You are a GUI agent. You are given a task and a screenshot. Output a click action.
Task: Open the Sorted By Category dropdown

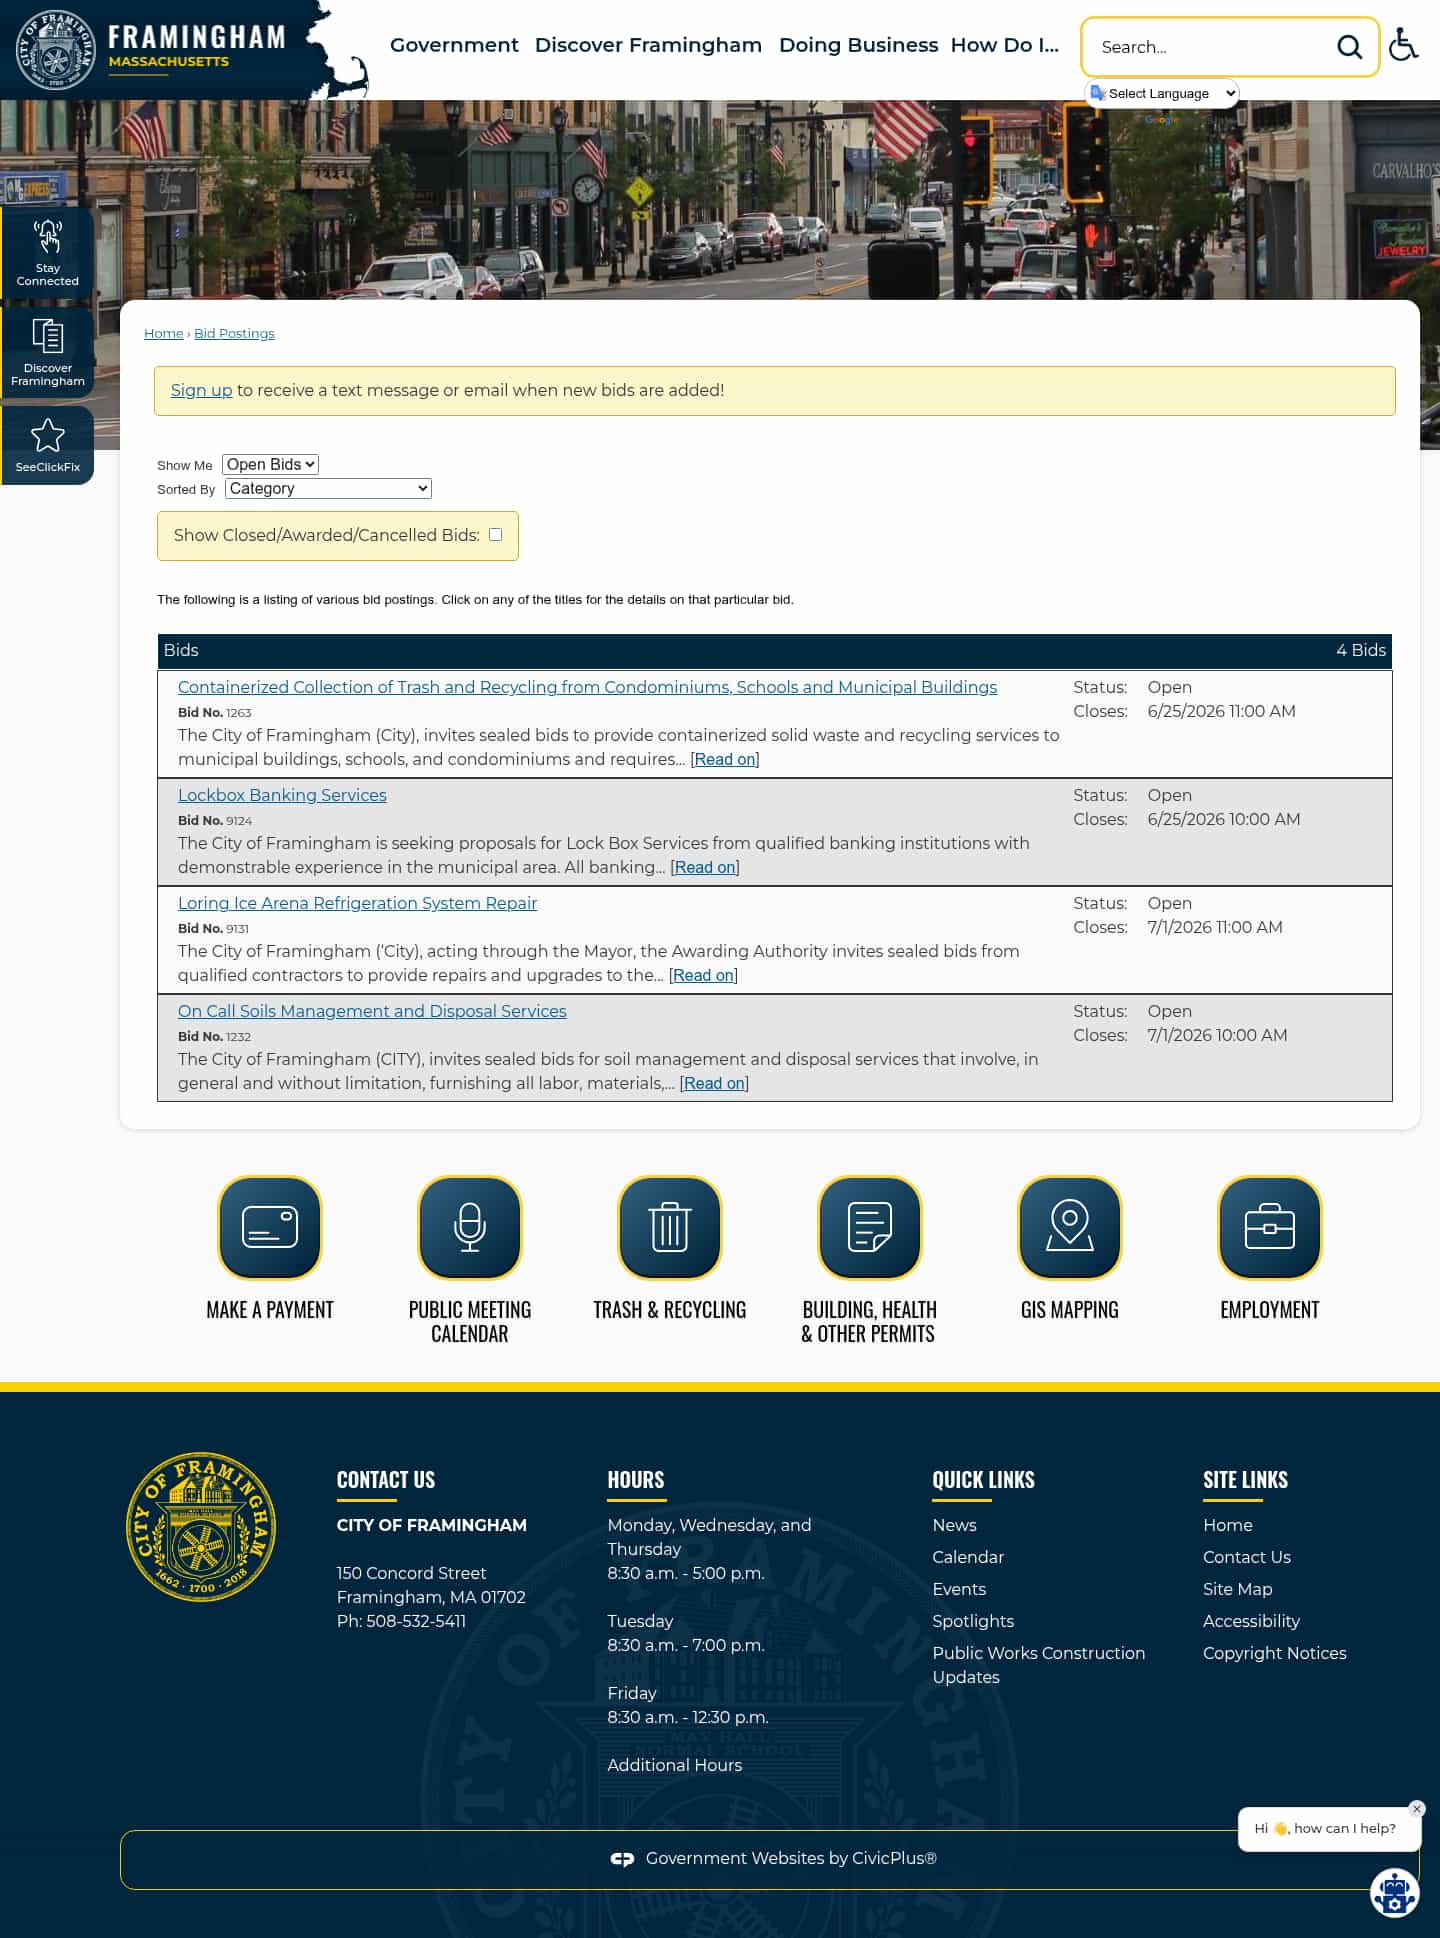[328, 488]
